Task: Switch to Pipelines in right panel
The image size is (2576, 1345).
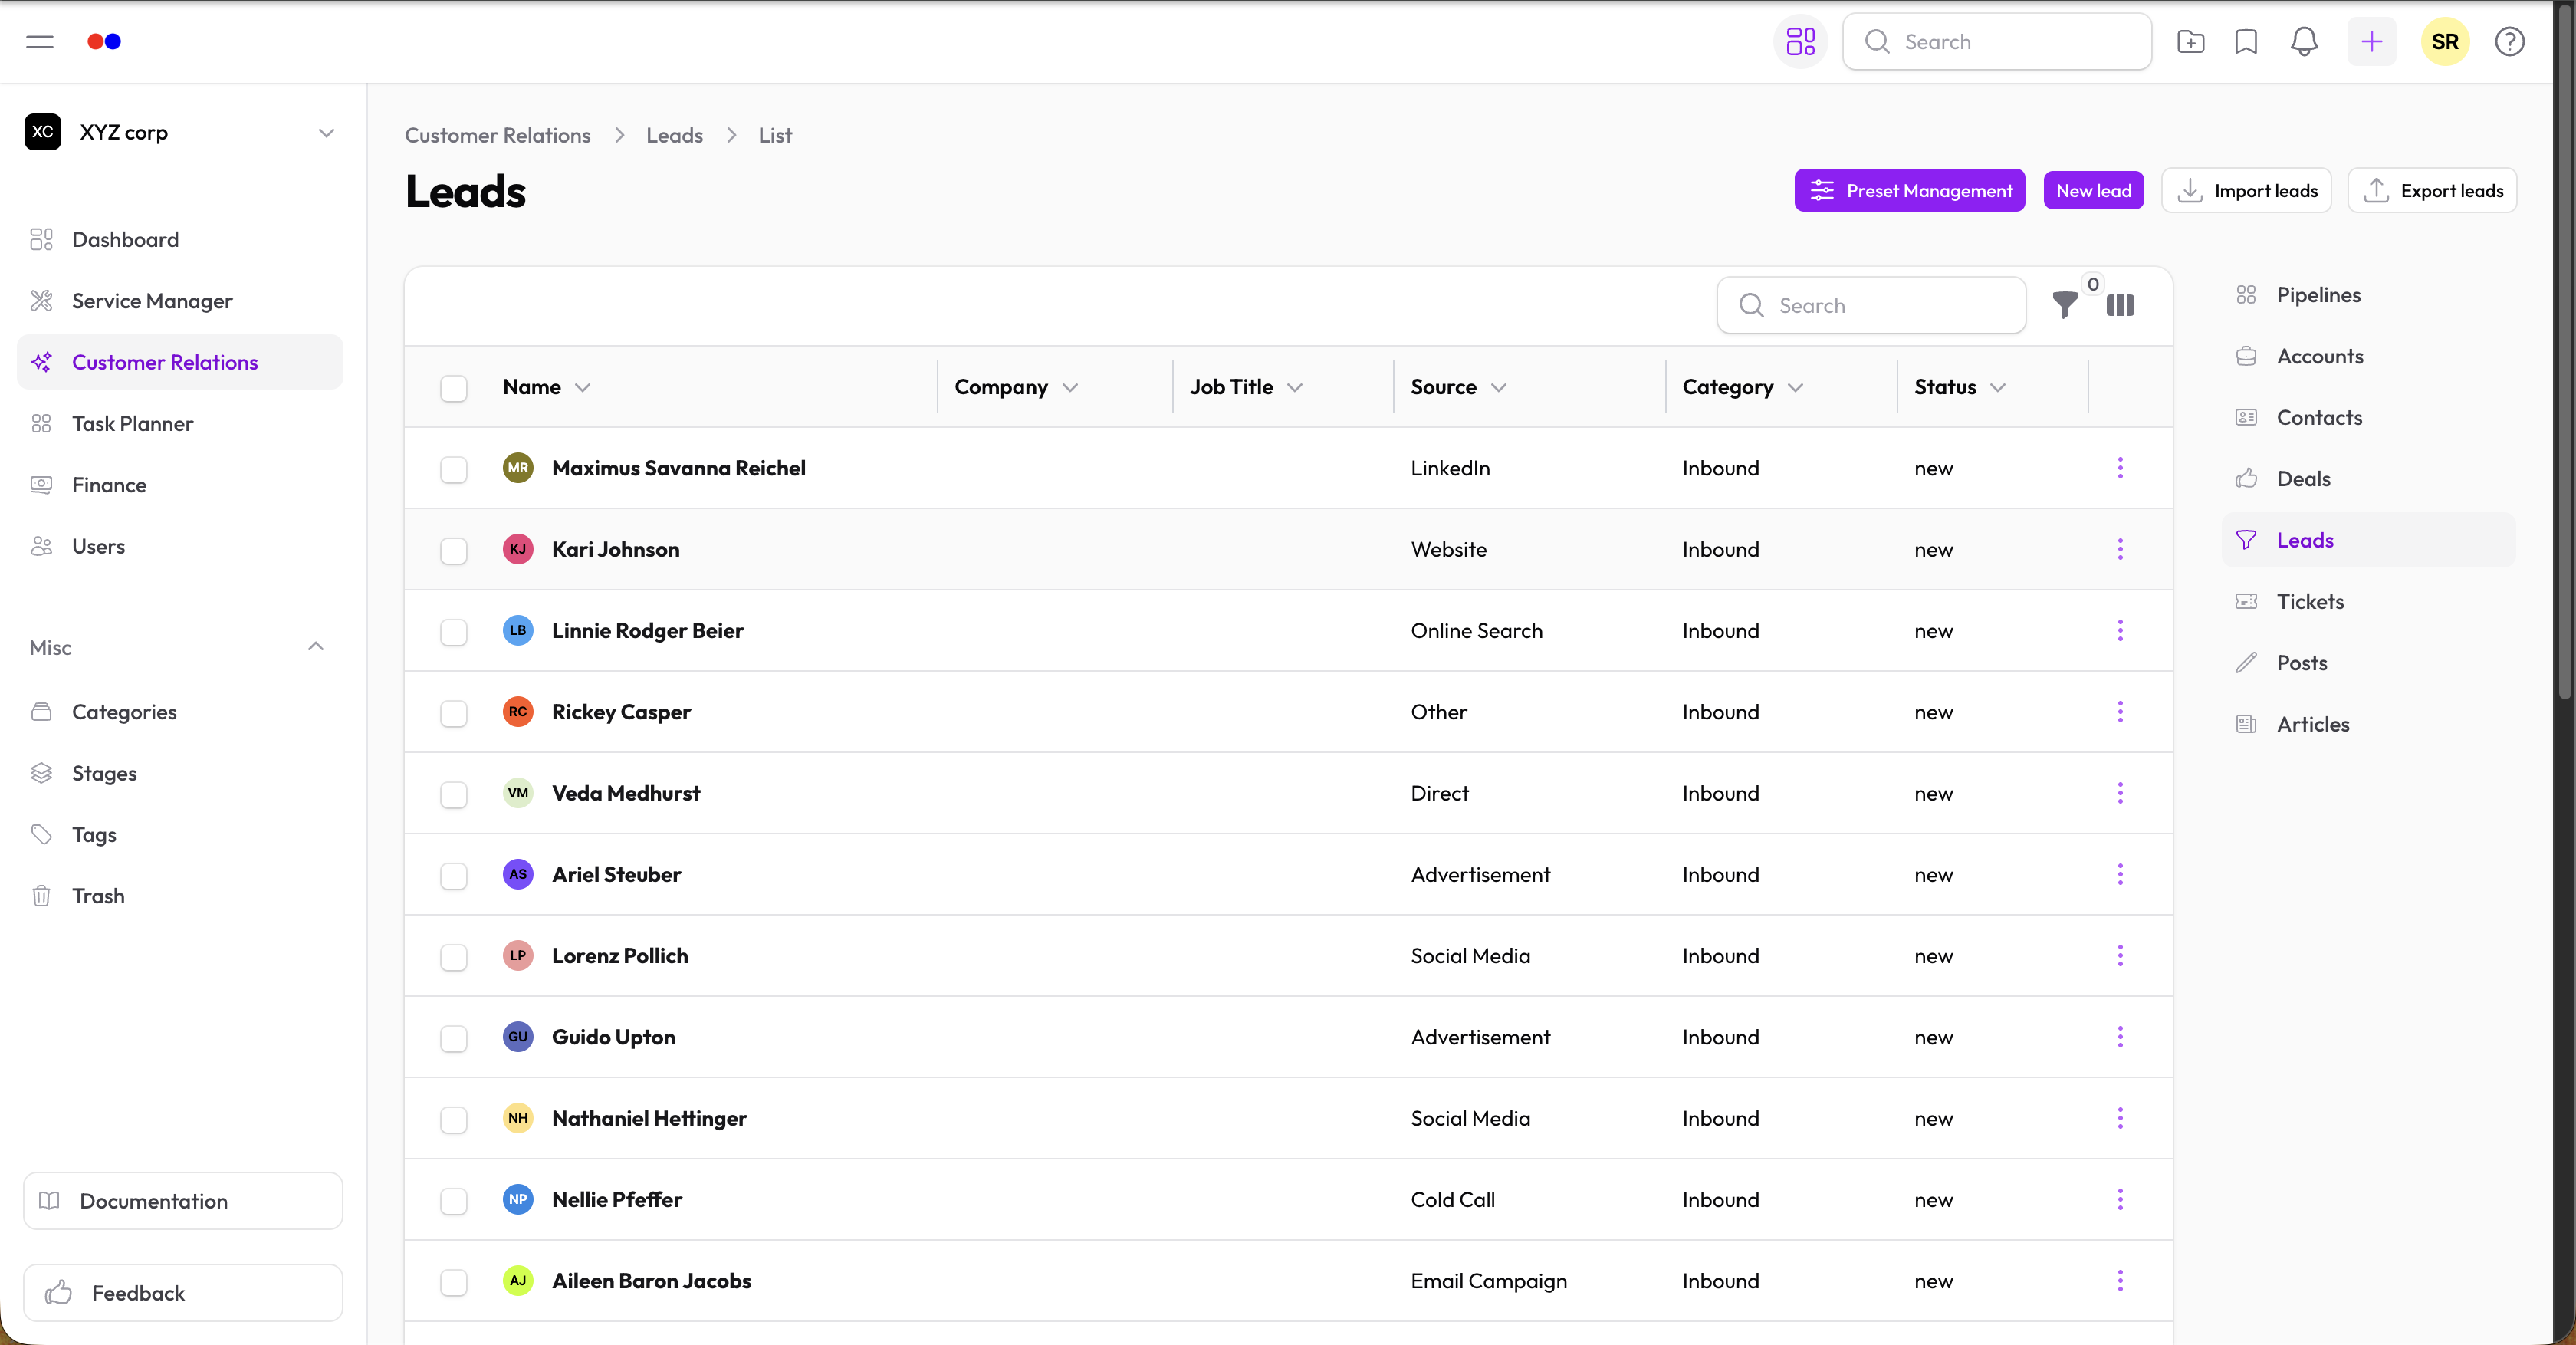Action: click(x=2368, y=295)
